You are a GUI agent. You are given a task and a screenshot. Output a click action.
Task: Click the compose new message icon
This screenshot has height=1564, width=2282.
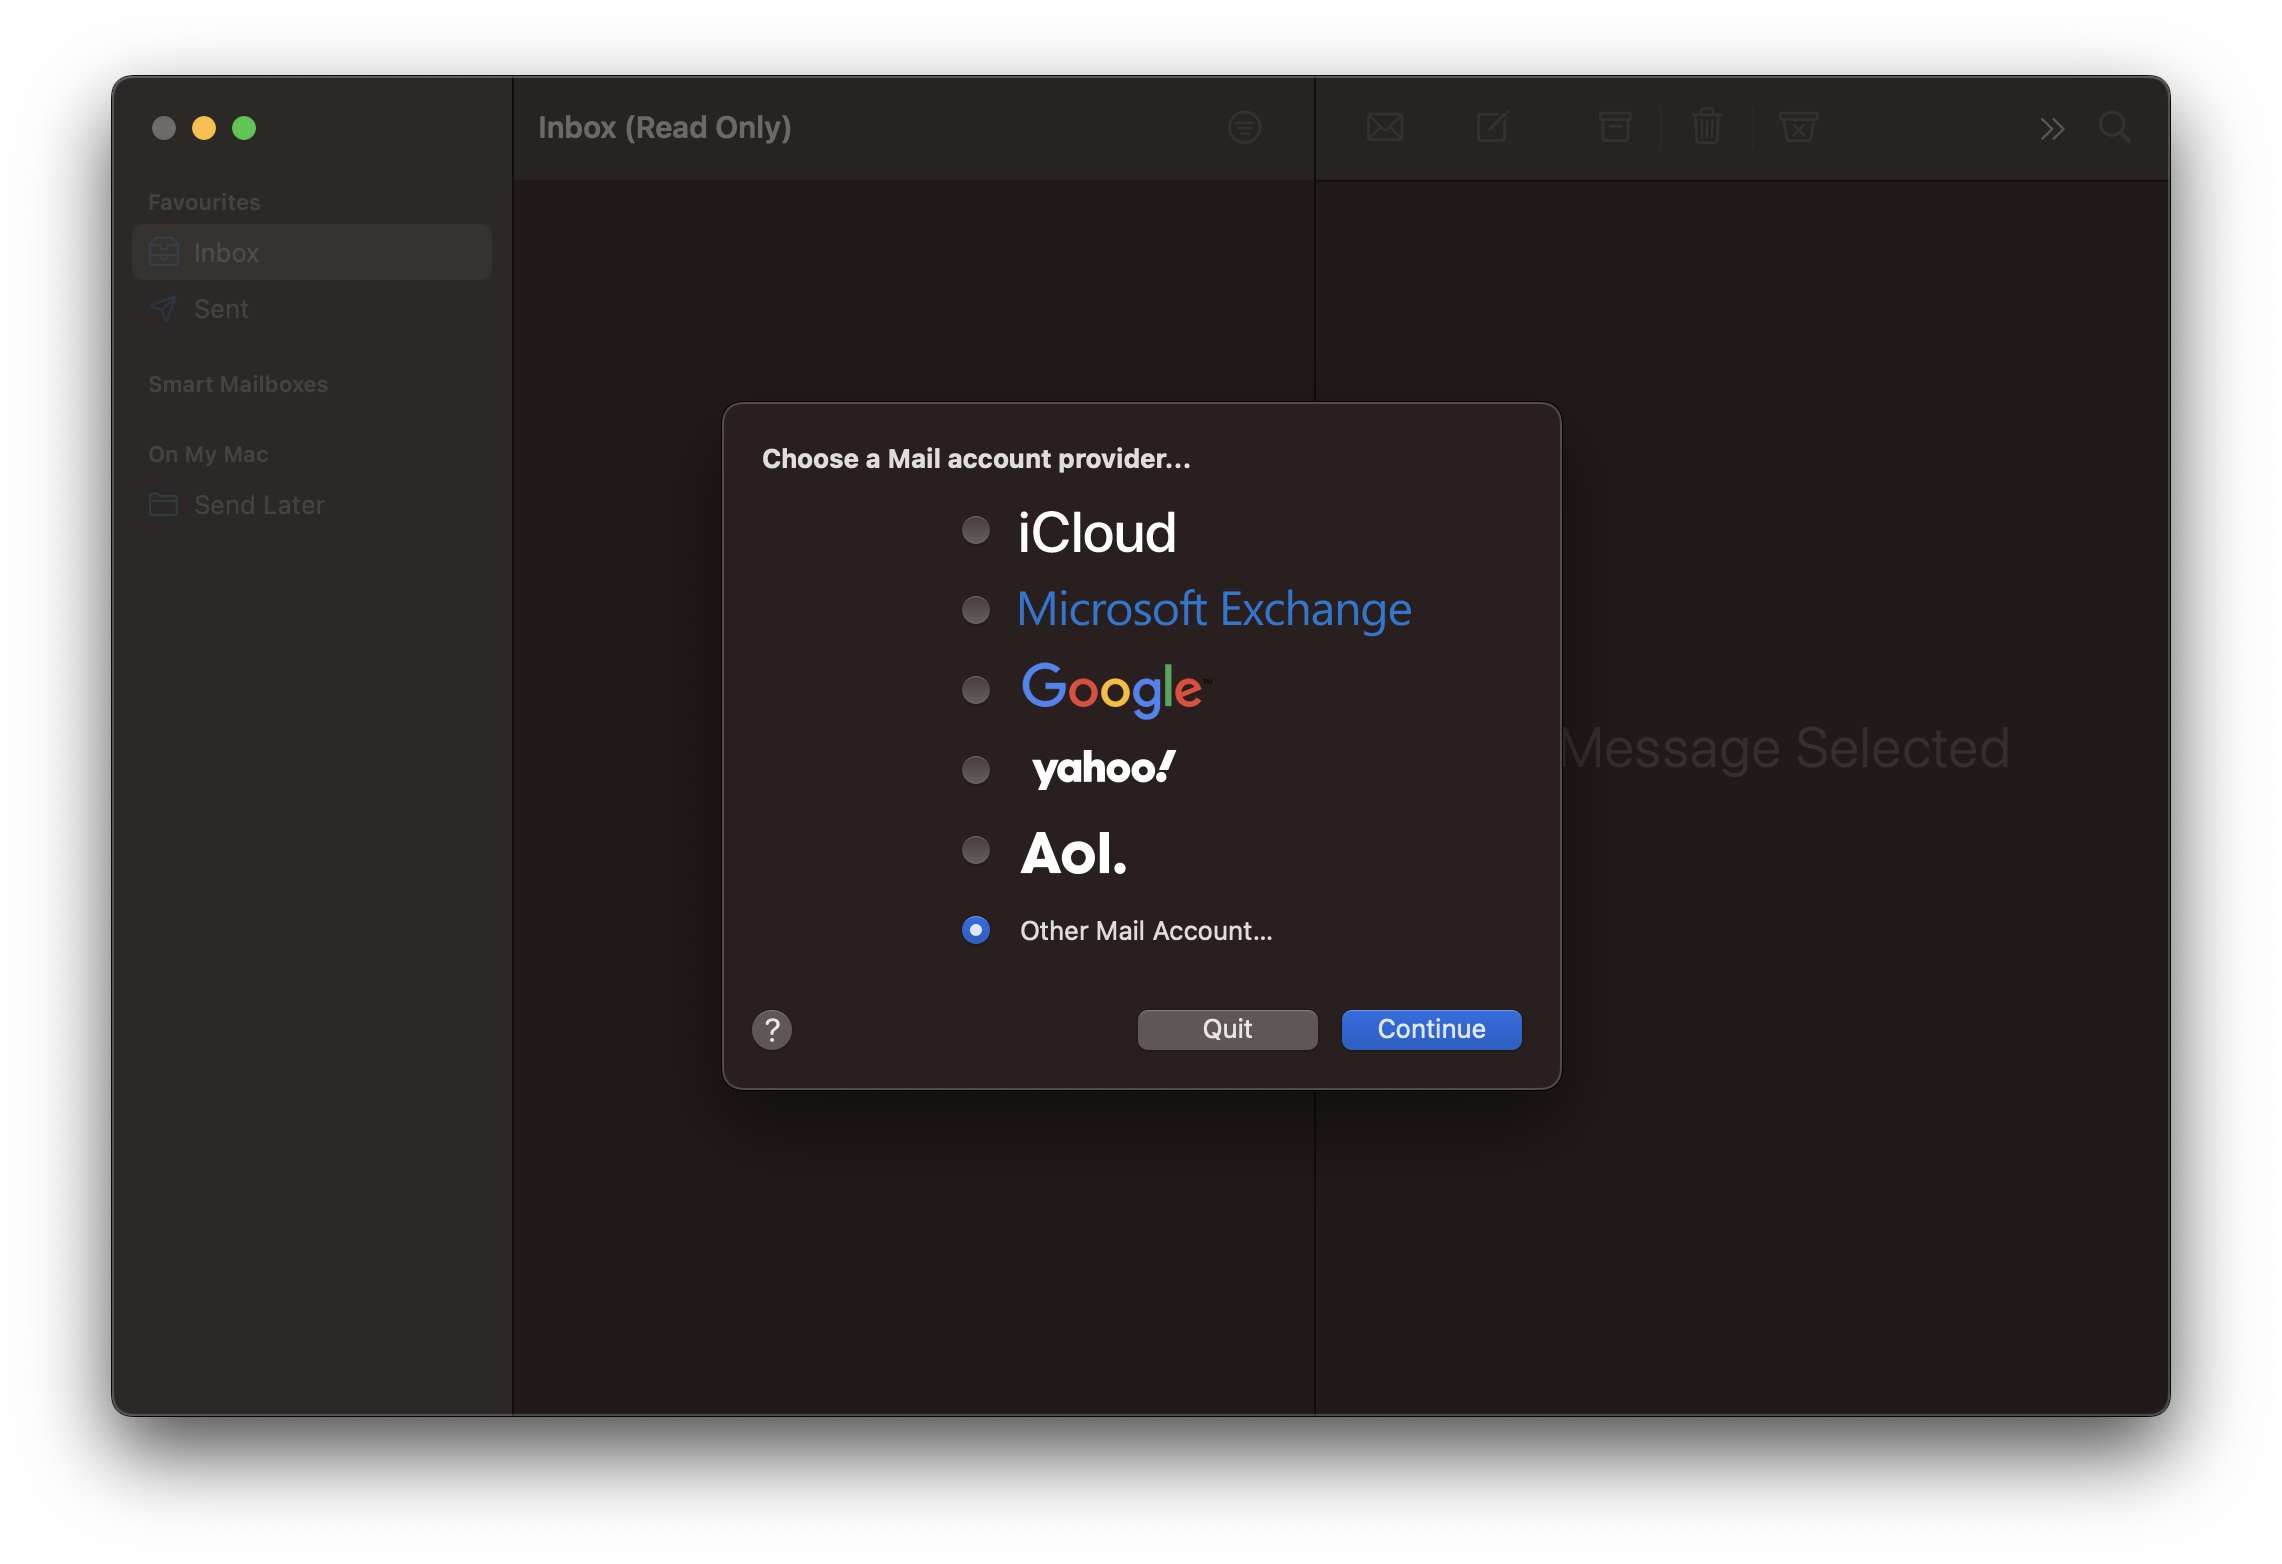[x=1492, y=127]
